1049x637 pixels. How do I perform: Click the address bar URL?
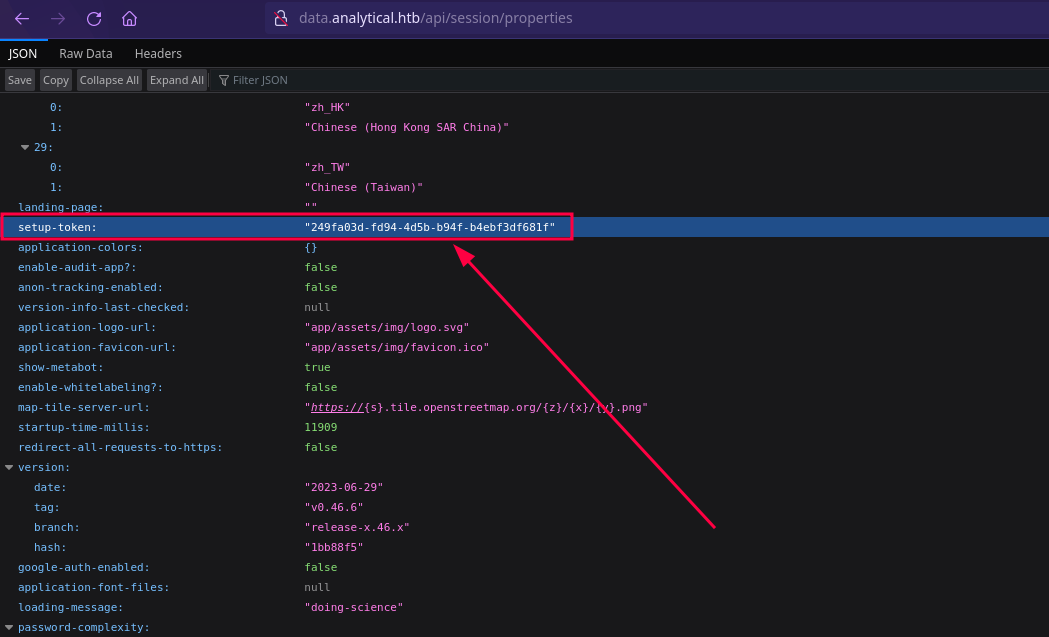click(435, 18)
